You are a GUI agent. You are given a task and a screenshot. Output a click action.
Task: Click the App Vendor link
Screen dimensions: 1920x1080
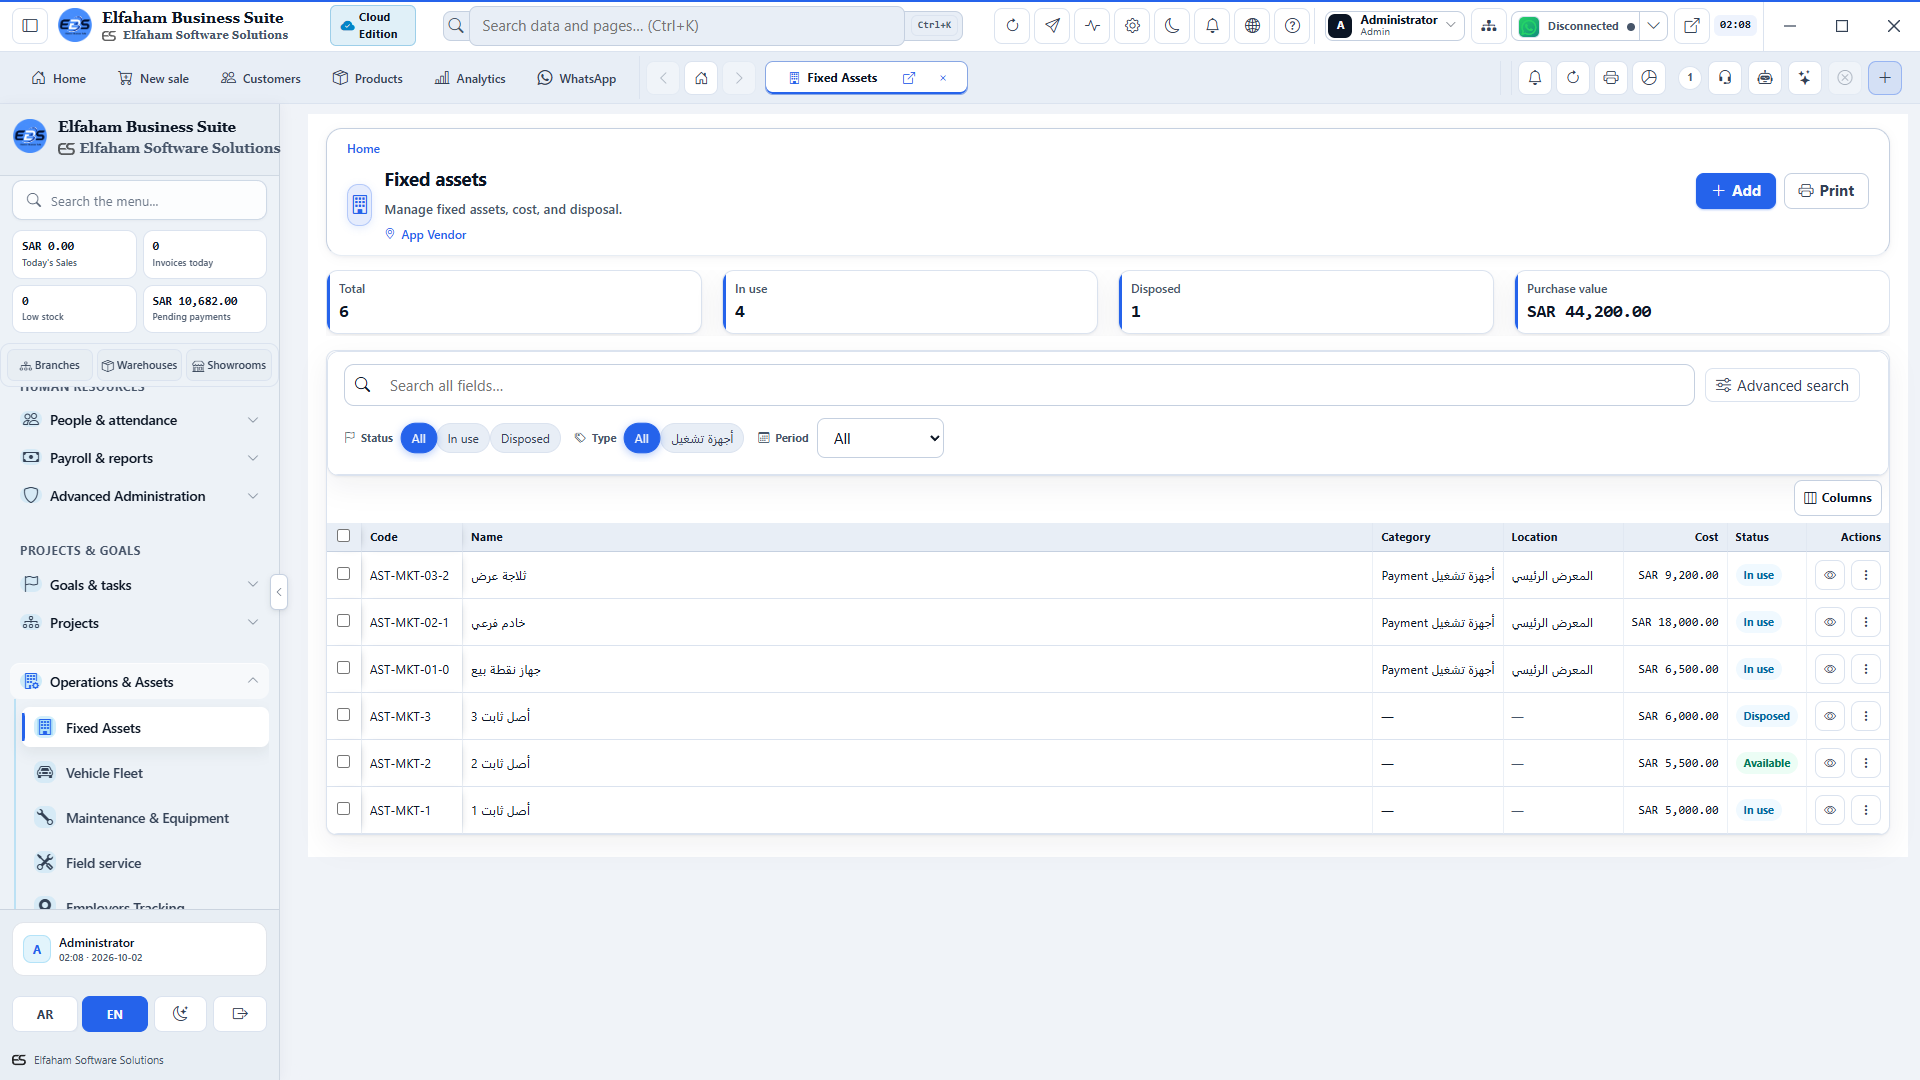[433, 235]
